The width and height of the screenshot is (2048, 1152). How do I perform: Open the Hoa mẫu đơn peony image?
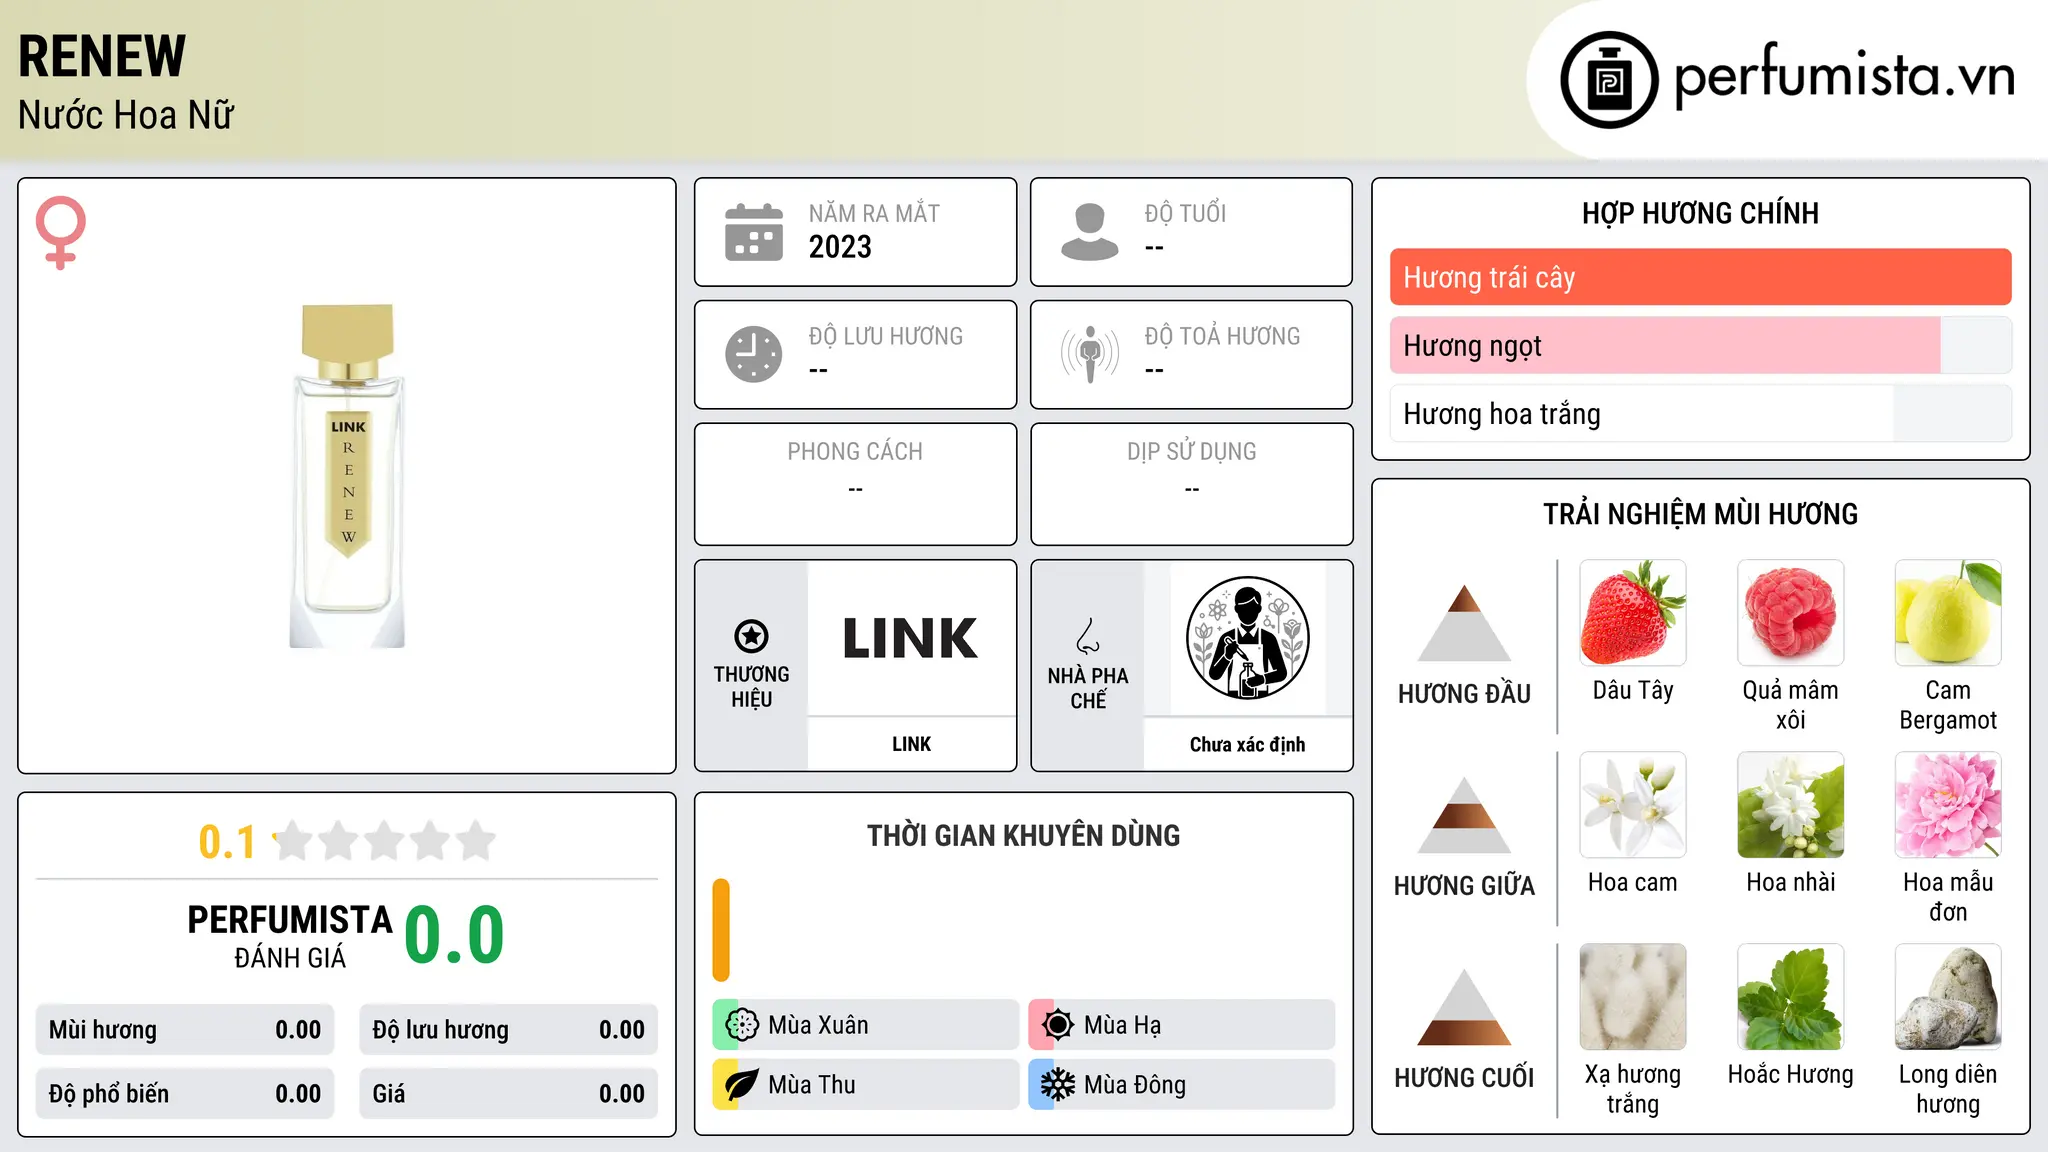pyautogui.click(x=1948, y=805)
